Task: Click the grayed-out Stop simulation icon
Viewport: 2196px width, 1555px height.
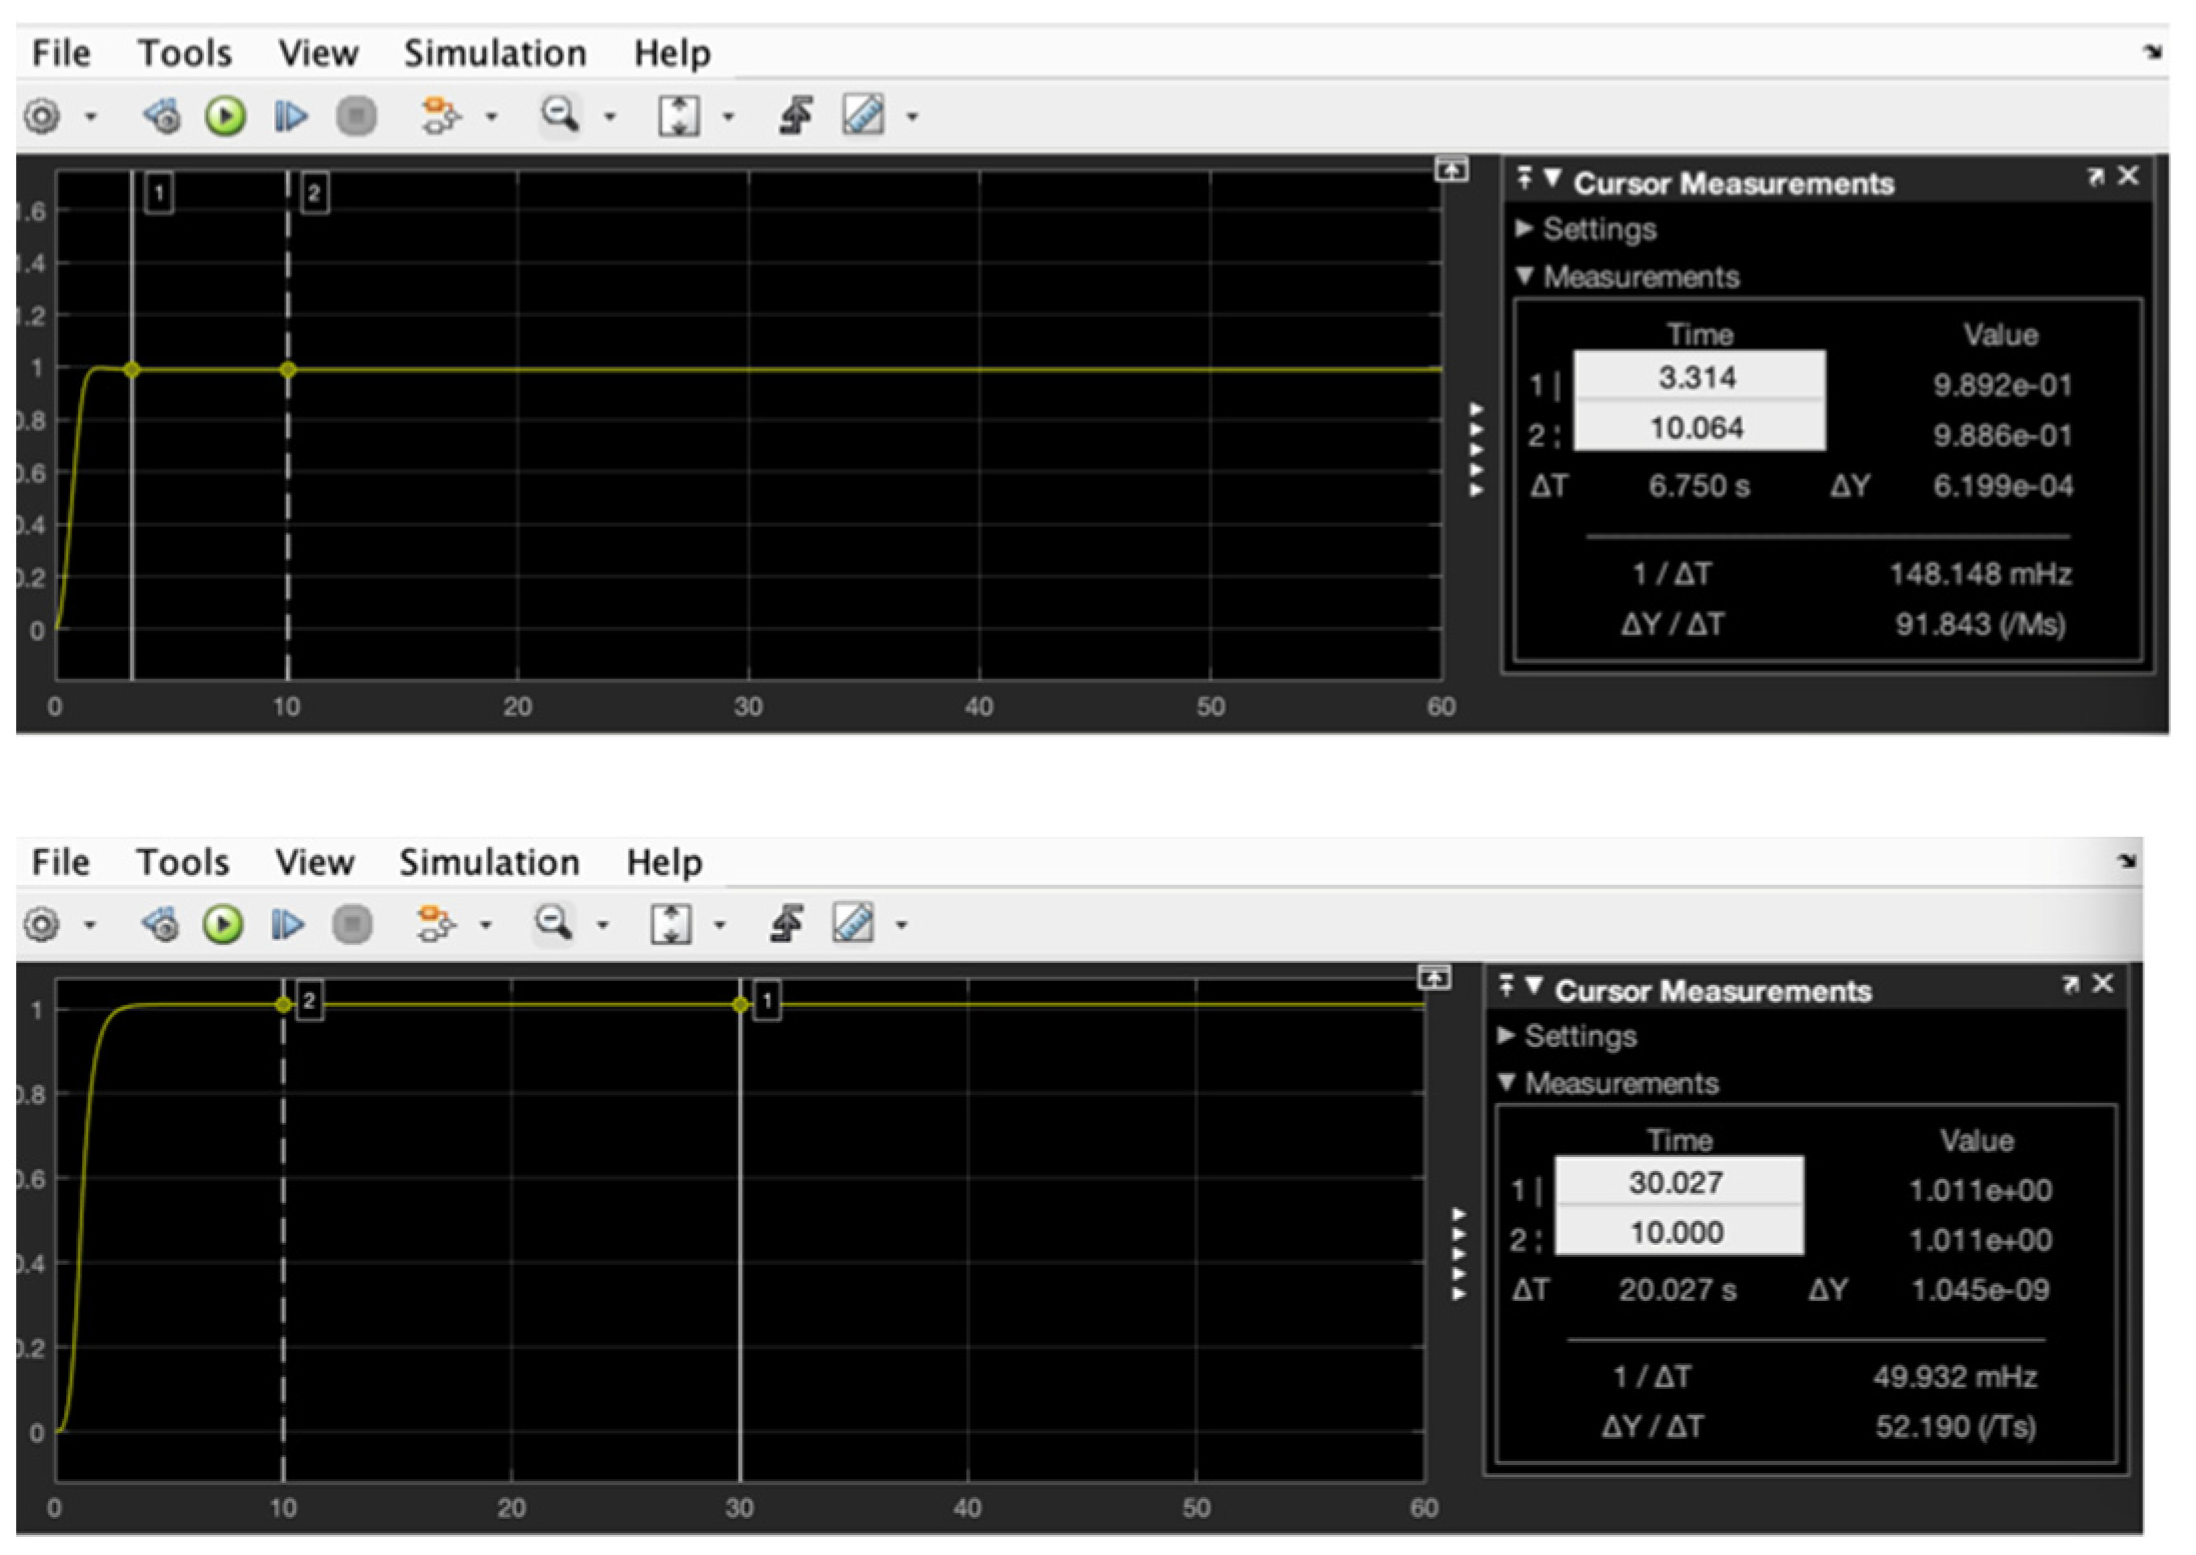Action: coord(354,116)
